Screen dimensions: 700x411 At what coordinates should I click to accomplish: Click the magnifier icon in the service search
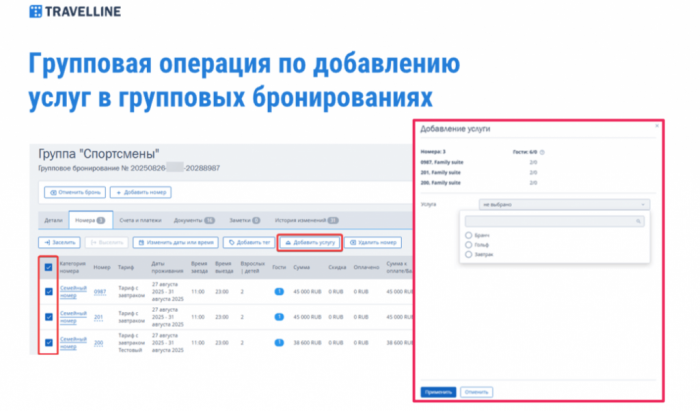(638, 221)
